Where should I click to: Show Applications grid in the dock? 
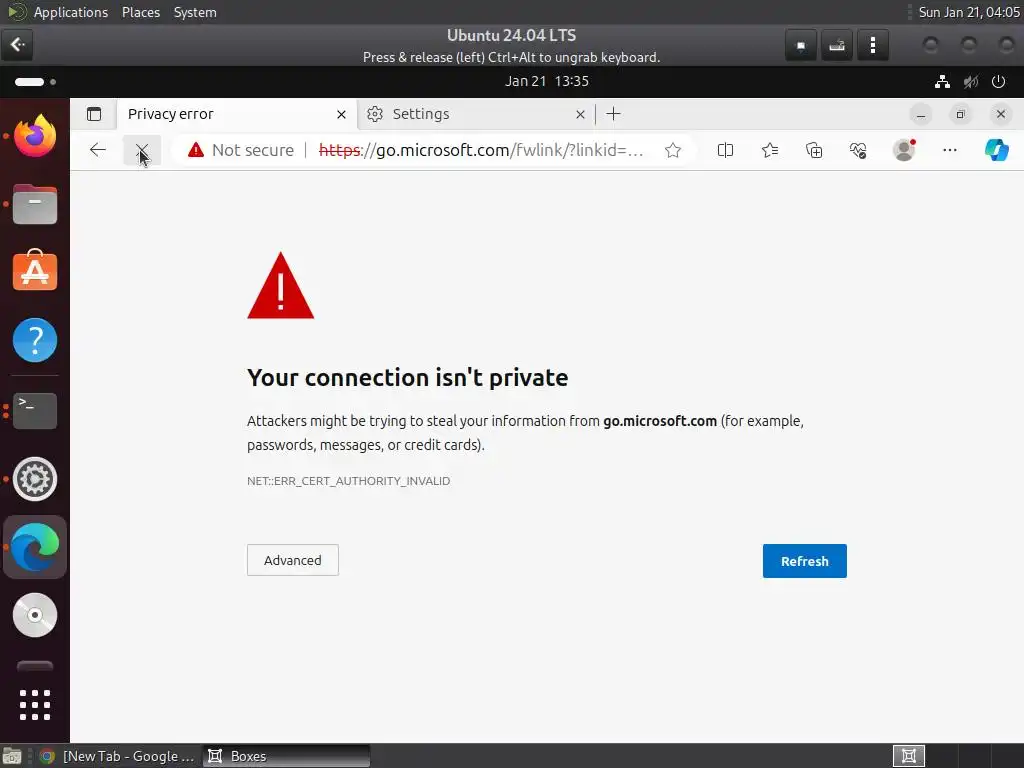pos(35,705)
